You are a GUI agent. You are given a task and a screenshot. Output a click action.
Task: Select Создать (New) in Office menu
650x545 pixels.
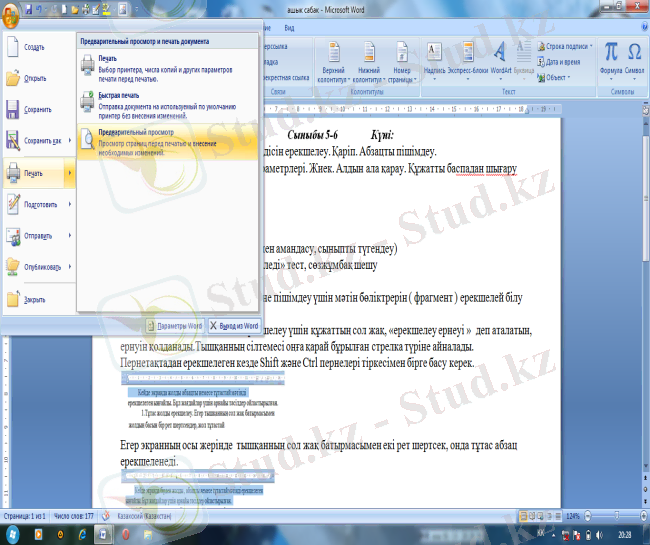coord(35,47)
